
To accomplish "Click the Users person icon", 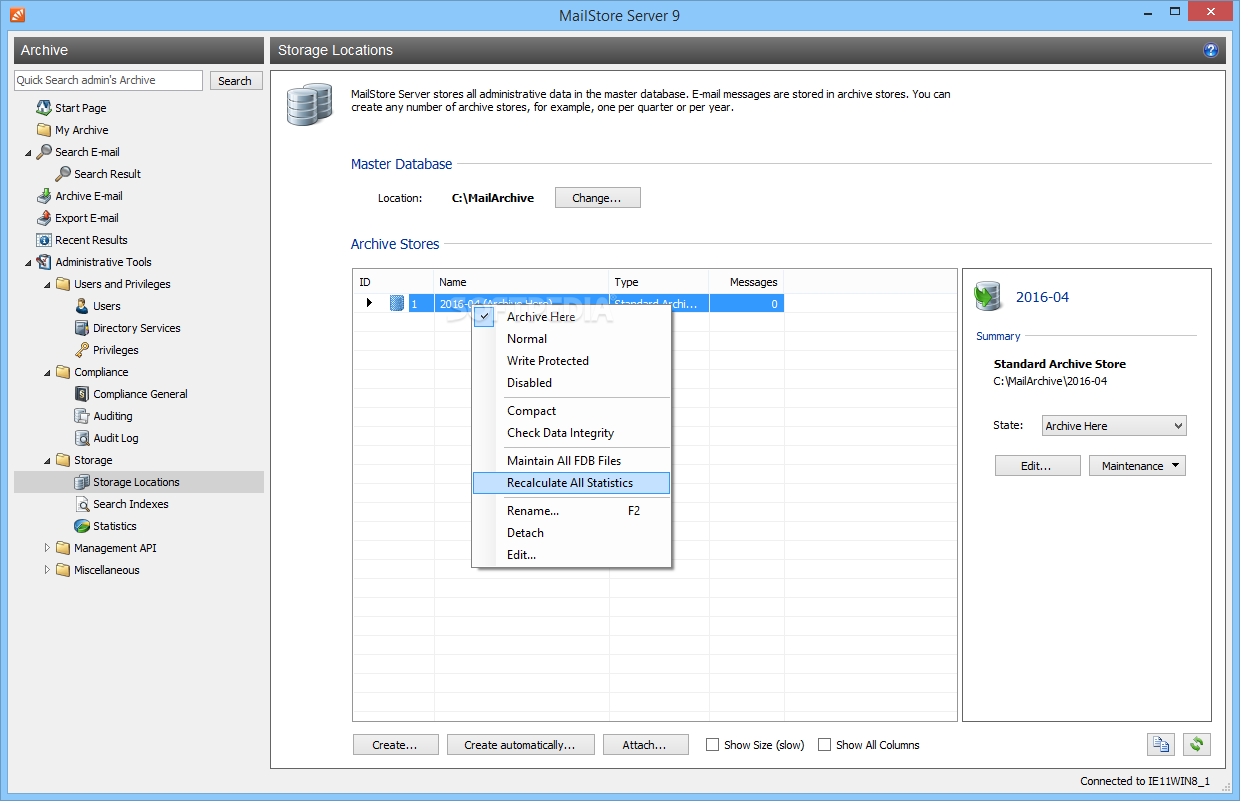I will [82, 306].
